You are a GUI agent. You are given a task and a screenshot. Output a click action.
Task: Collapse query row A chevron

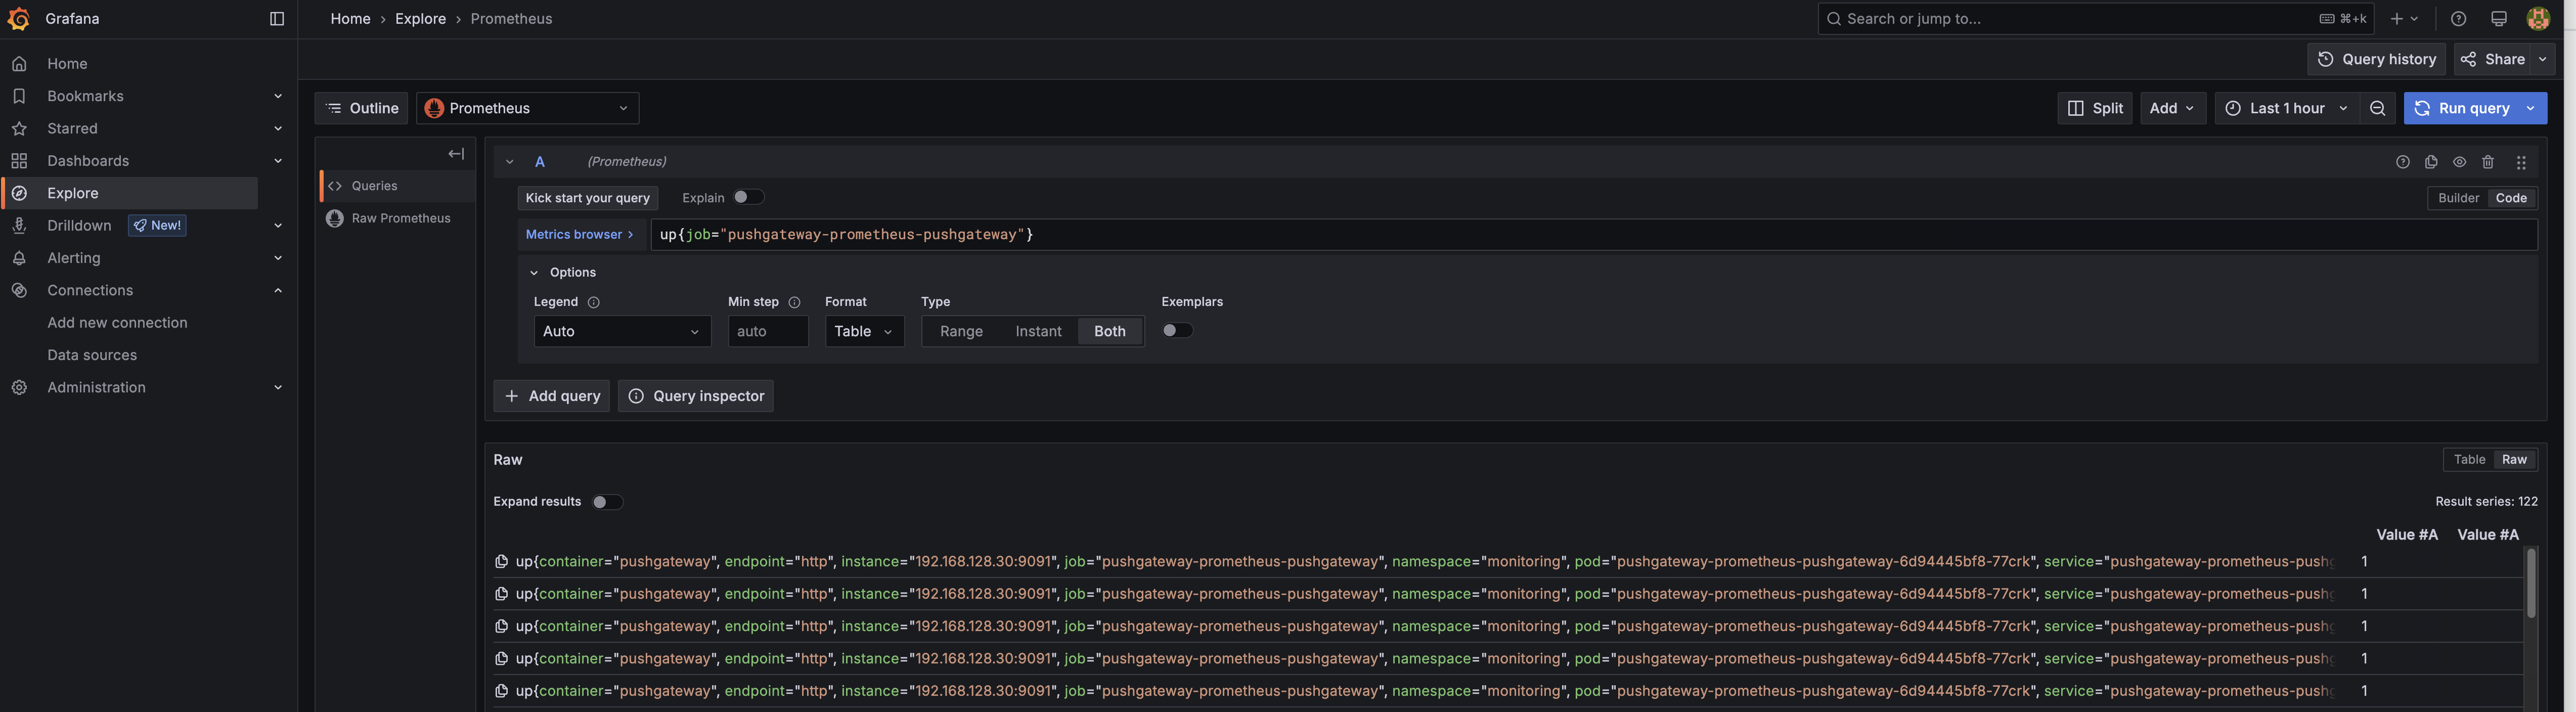pyautogui.click(x=509, y=162)
